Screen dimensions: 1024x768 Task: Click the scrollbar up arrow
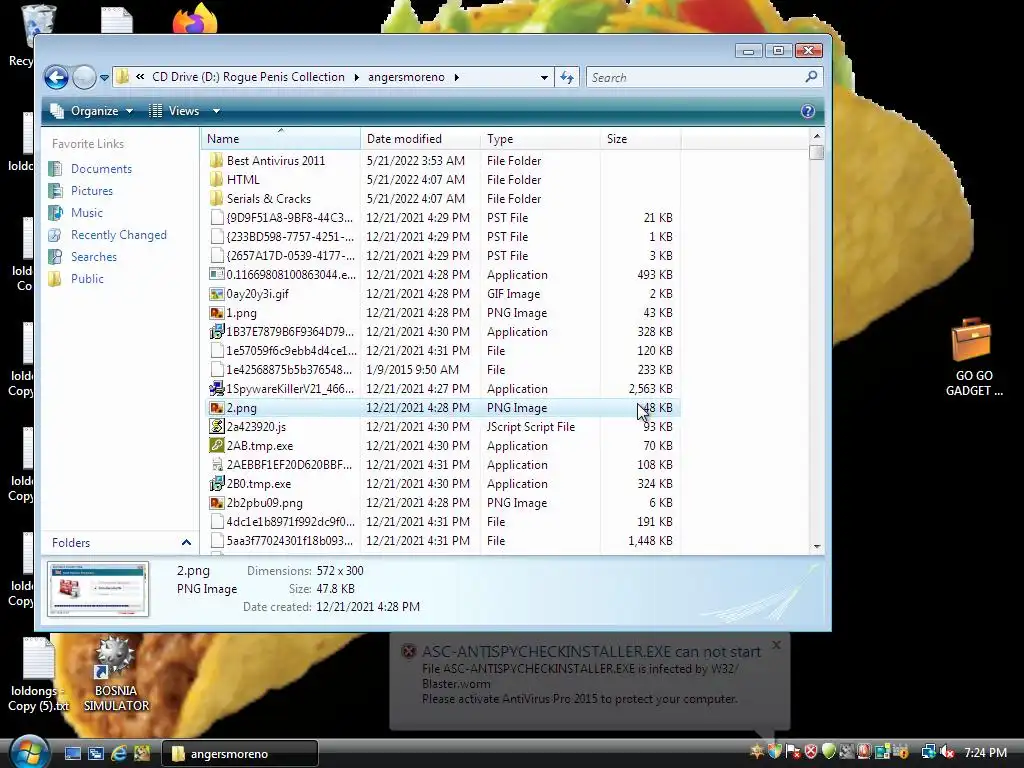(x=816, y=136)
